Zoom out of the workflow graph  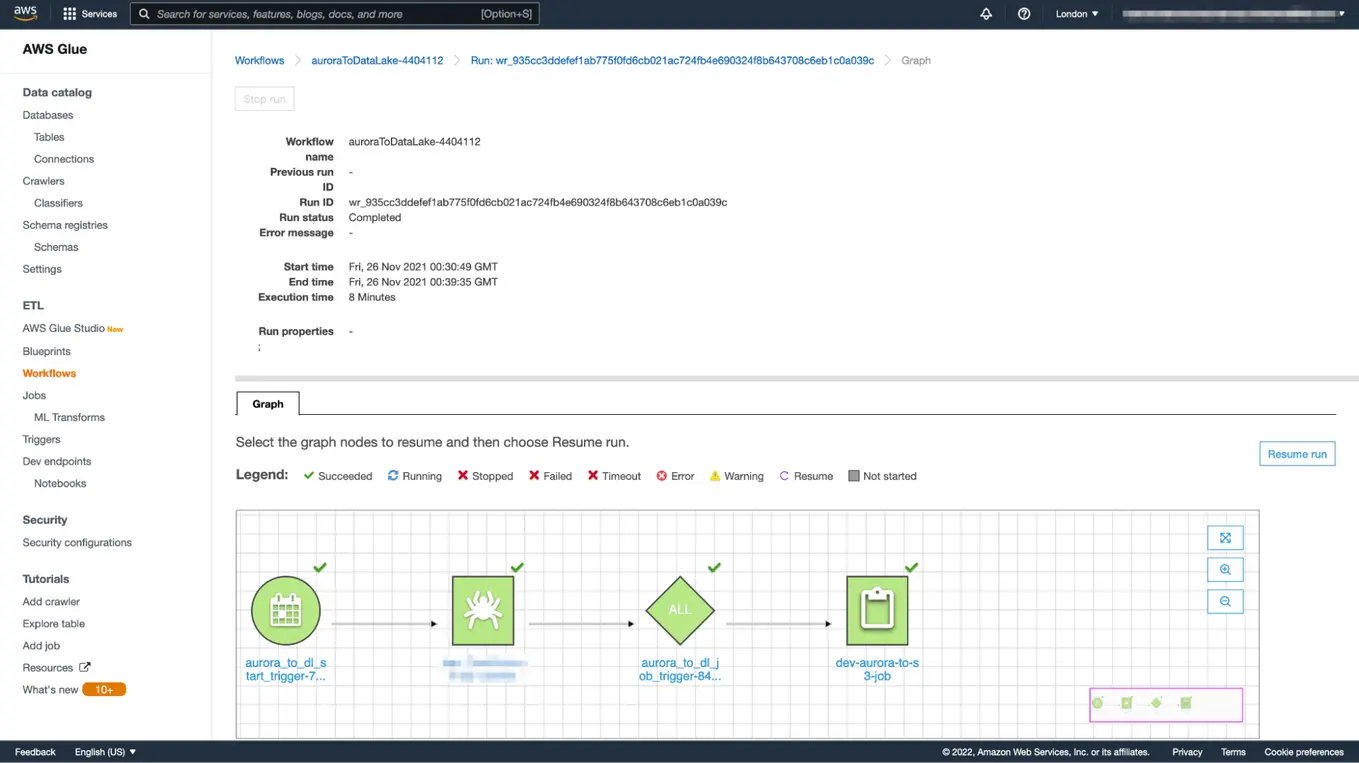click(1225, 601)
